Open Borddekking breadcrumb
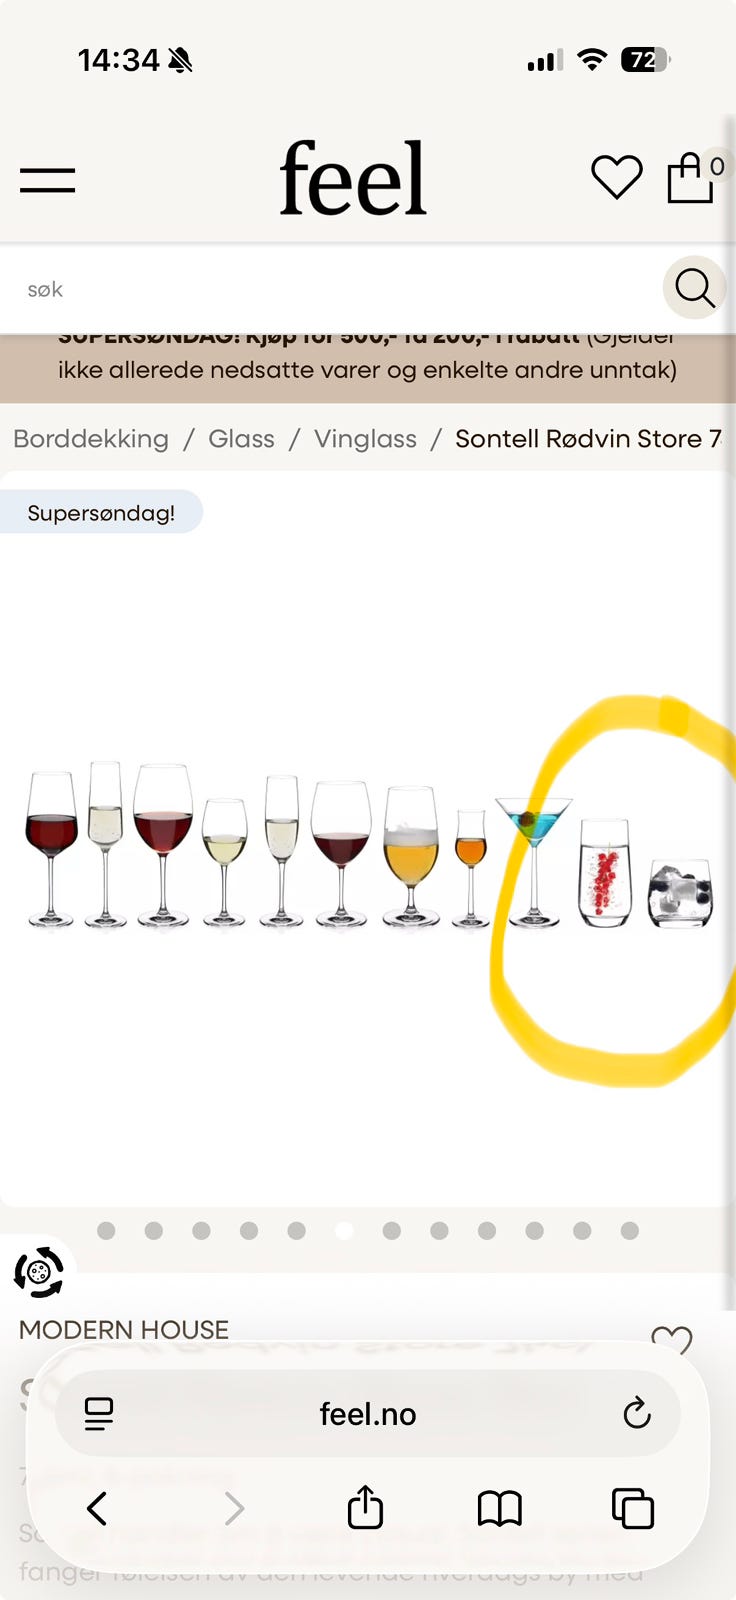 91,438
